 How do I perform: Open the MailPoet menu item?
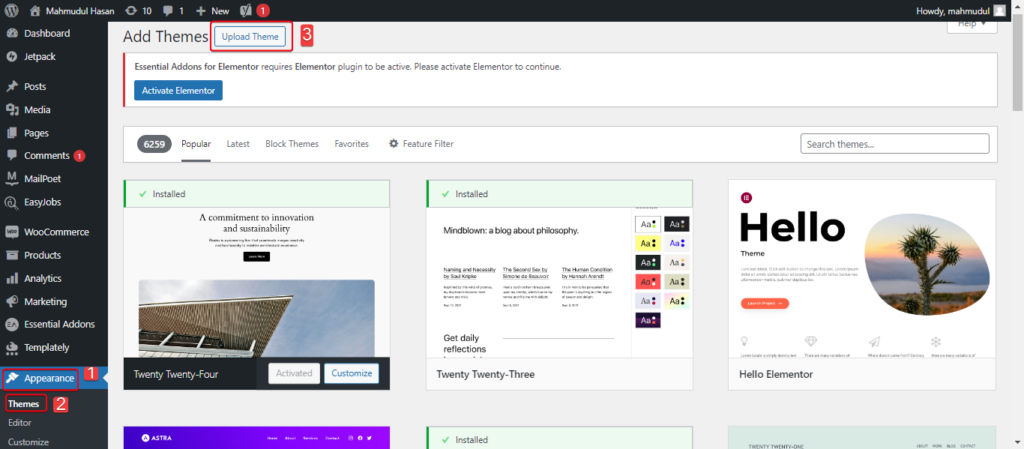tap(44, 179)
